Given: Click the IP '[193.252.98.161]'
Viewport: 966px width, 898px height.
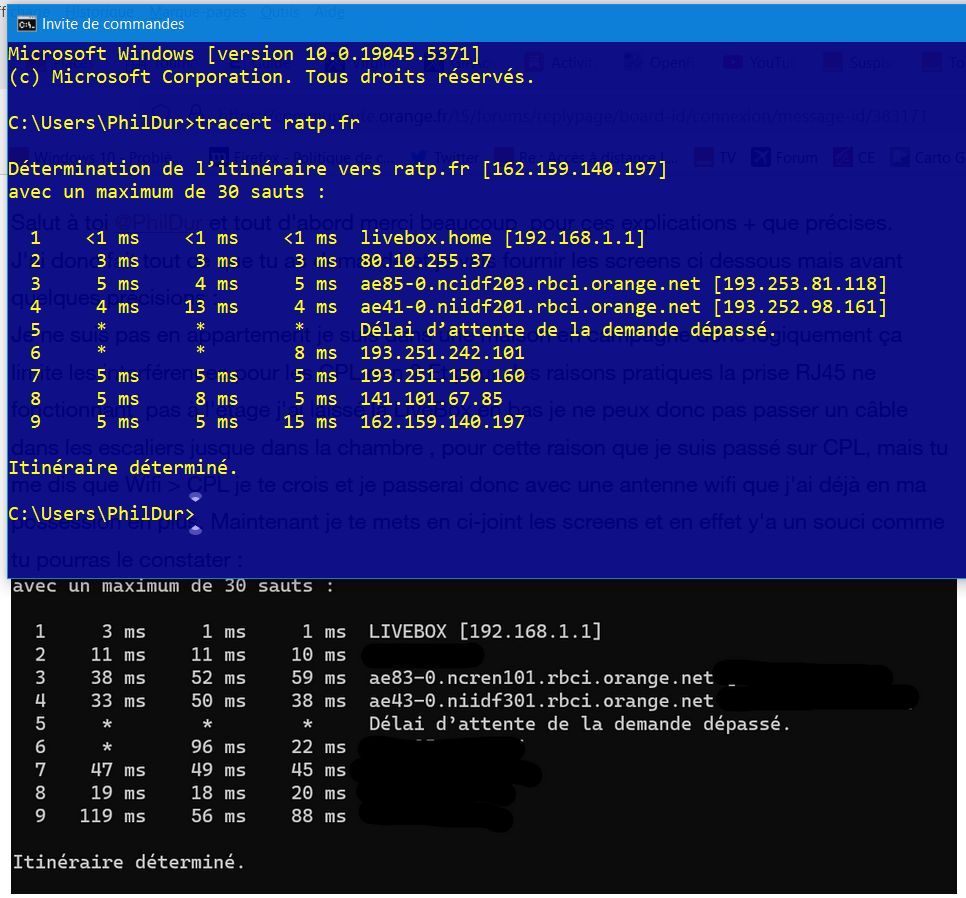Looking at the screenshot, I should (800, 307).
